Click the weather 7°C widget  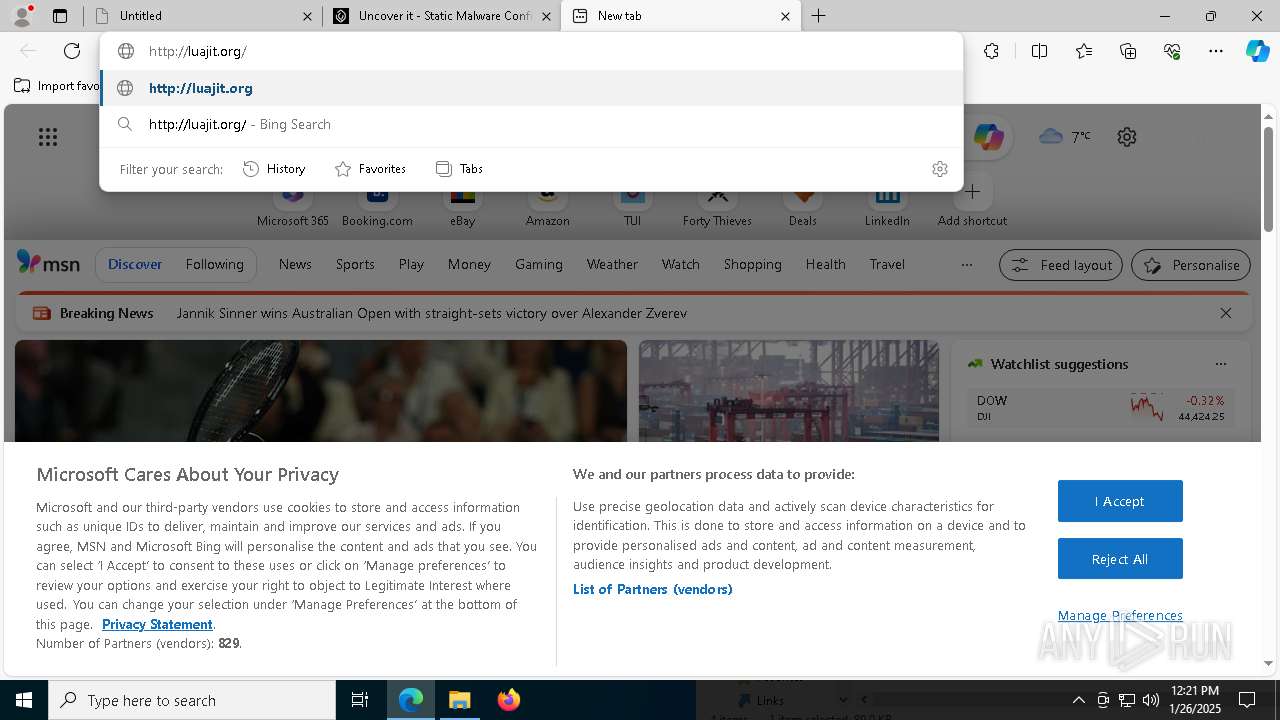(1065, 136)
